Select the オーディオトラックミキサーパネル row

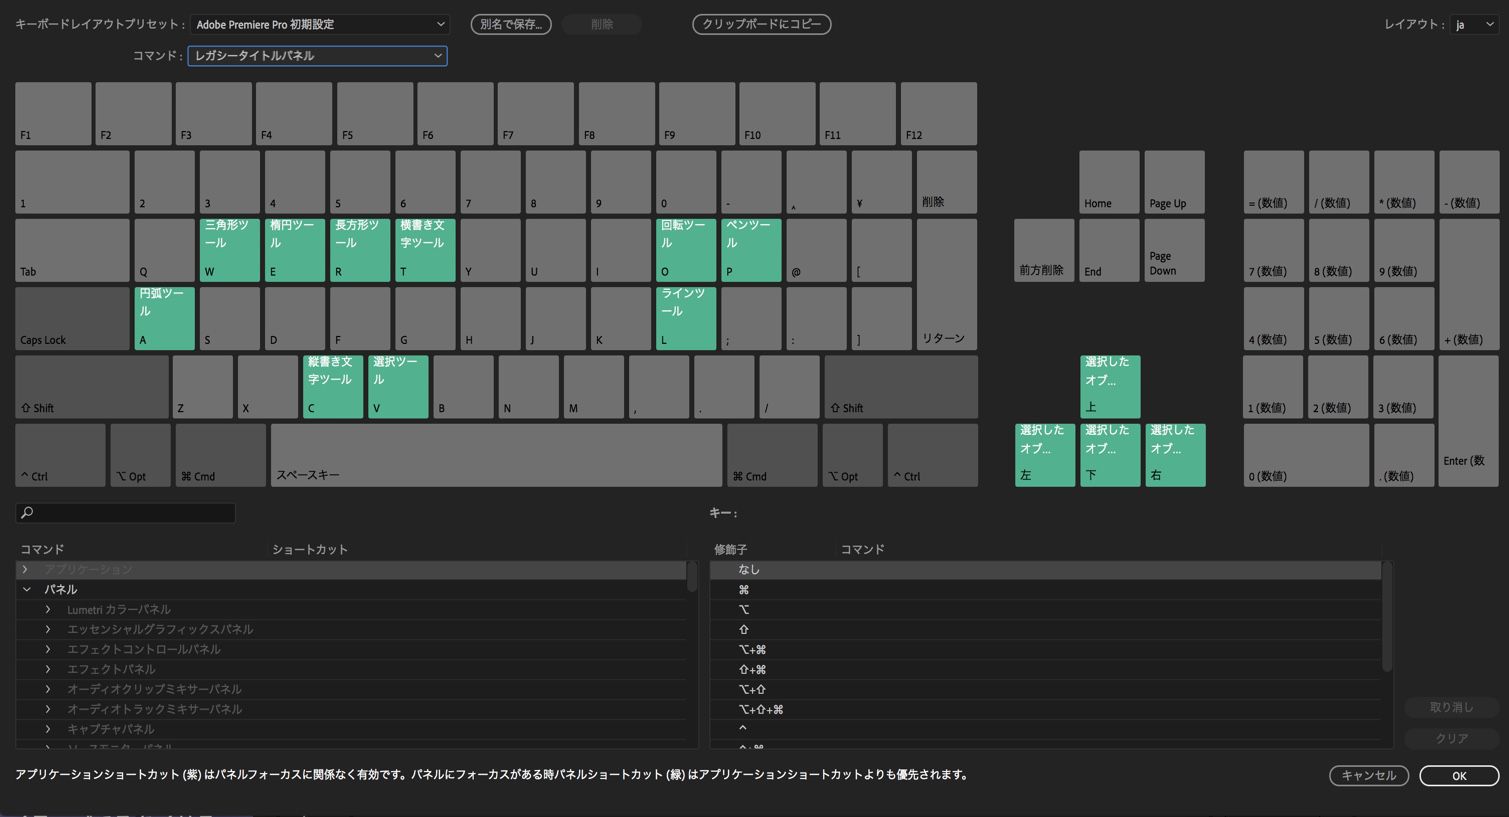coord(351,709)
